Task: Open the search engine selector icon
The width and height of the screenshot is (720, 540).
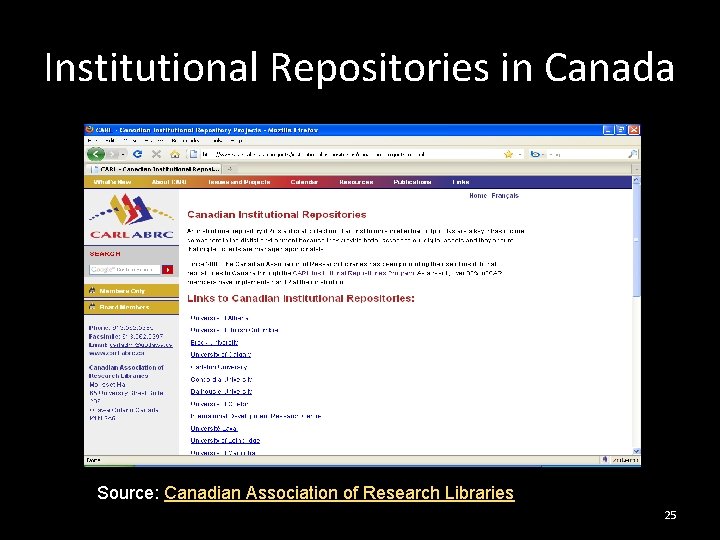Action: (x=535, y=154)
